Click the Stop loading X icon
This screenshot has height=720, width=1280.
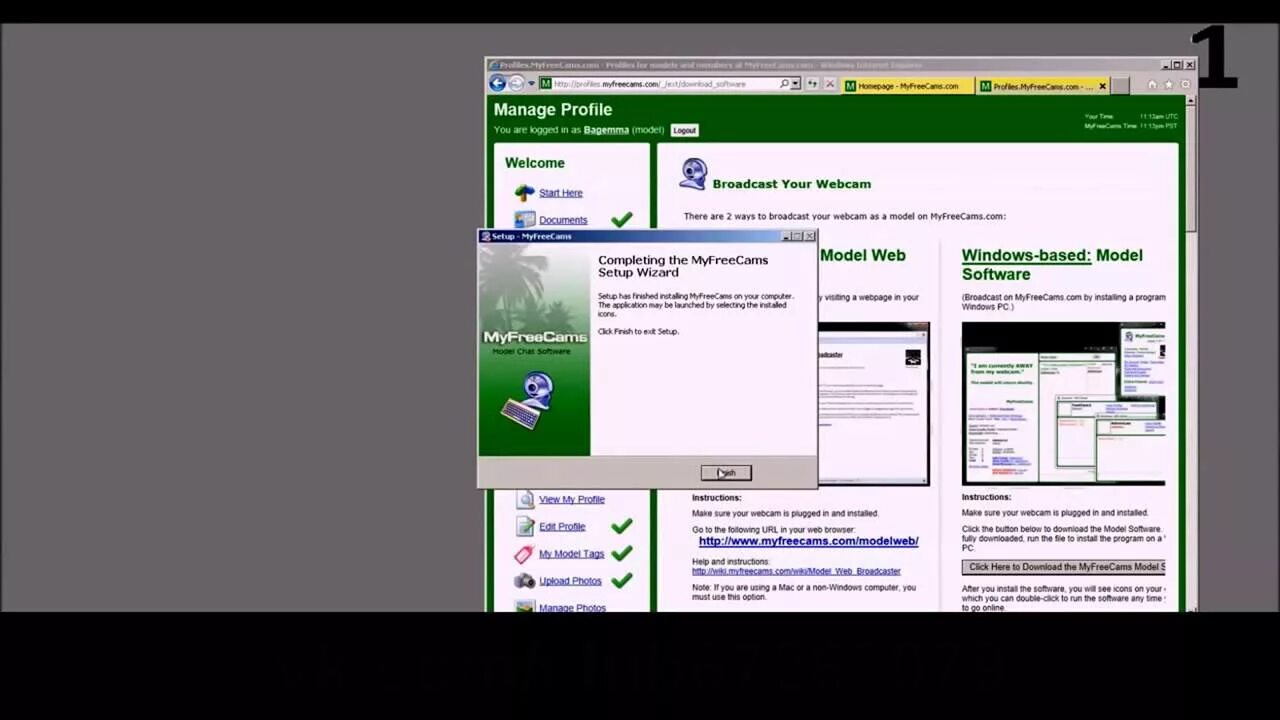(x=829, y=84)
